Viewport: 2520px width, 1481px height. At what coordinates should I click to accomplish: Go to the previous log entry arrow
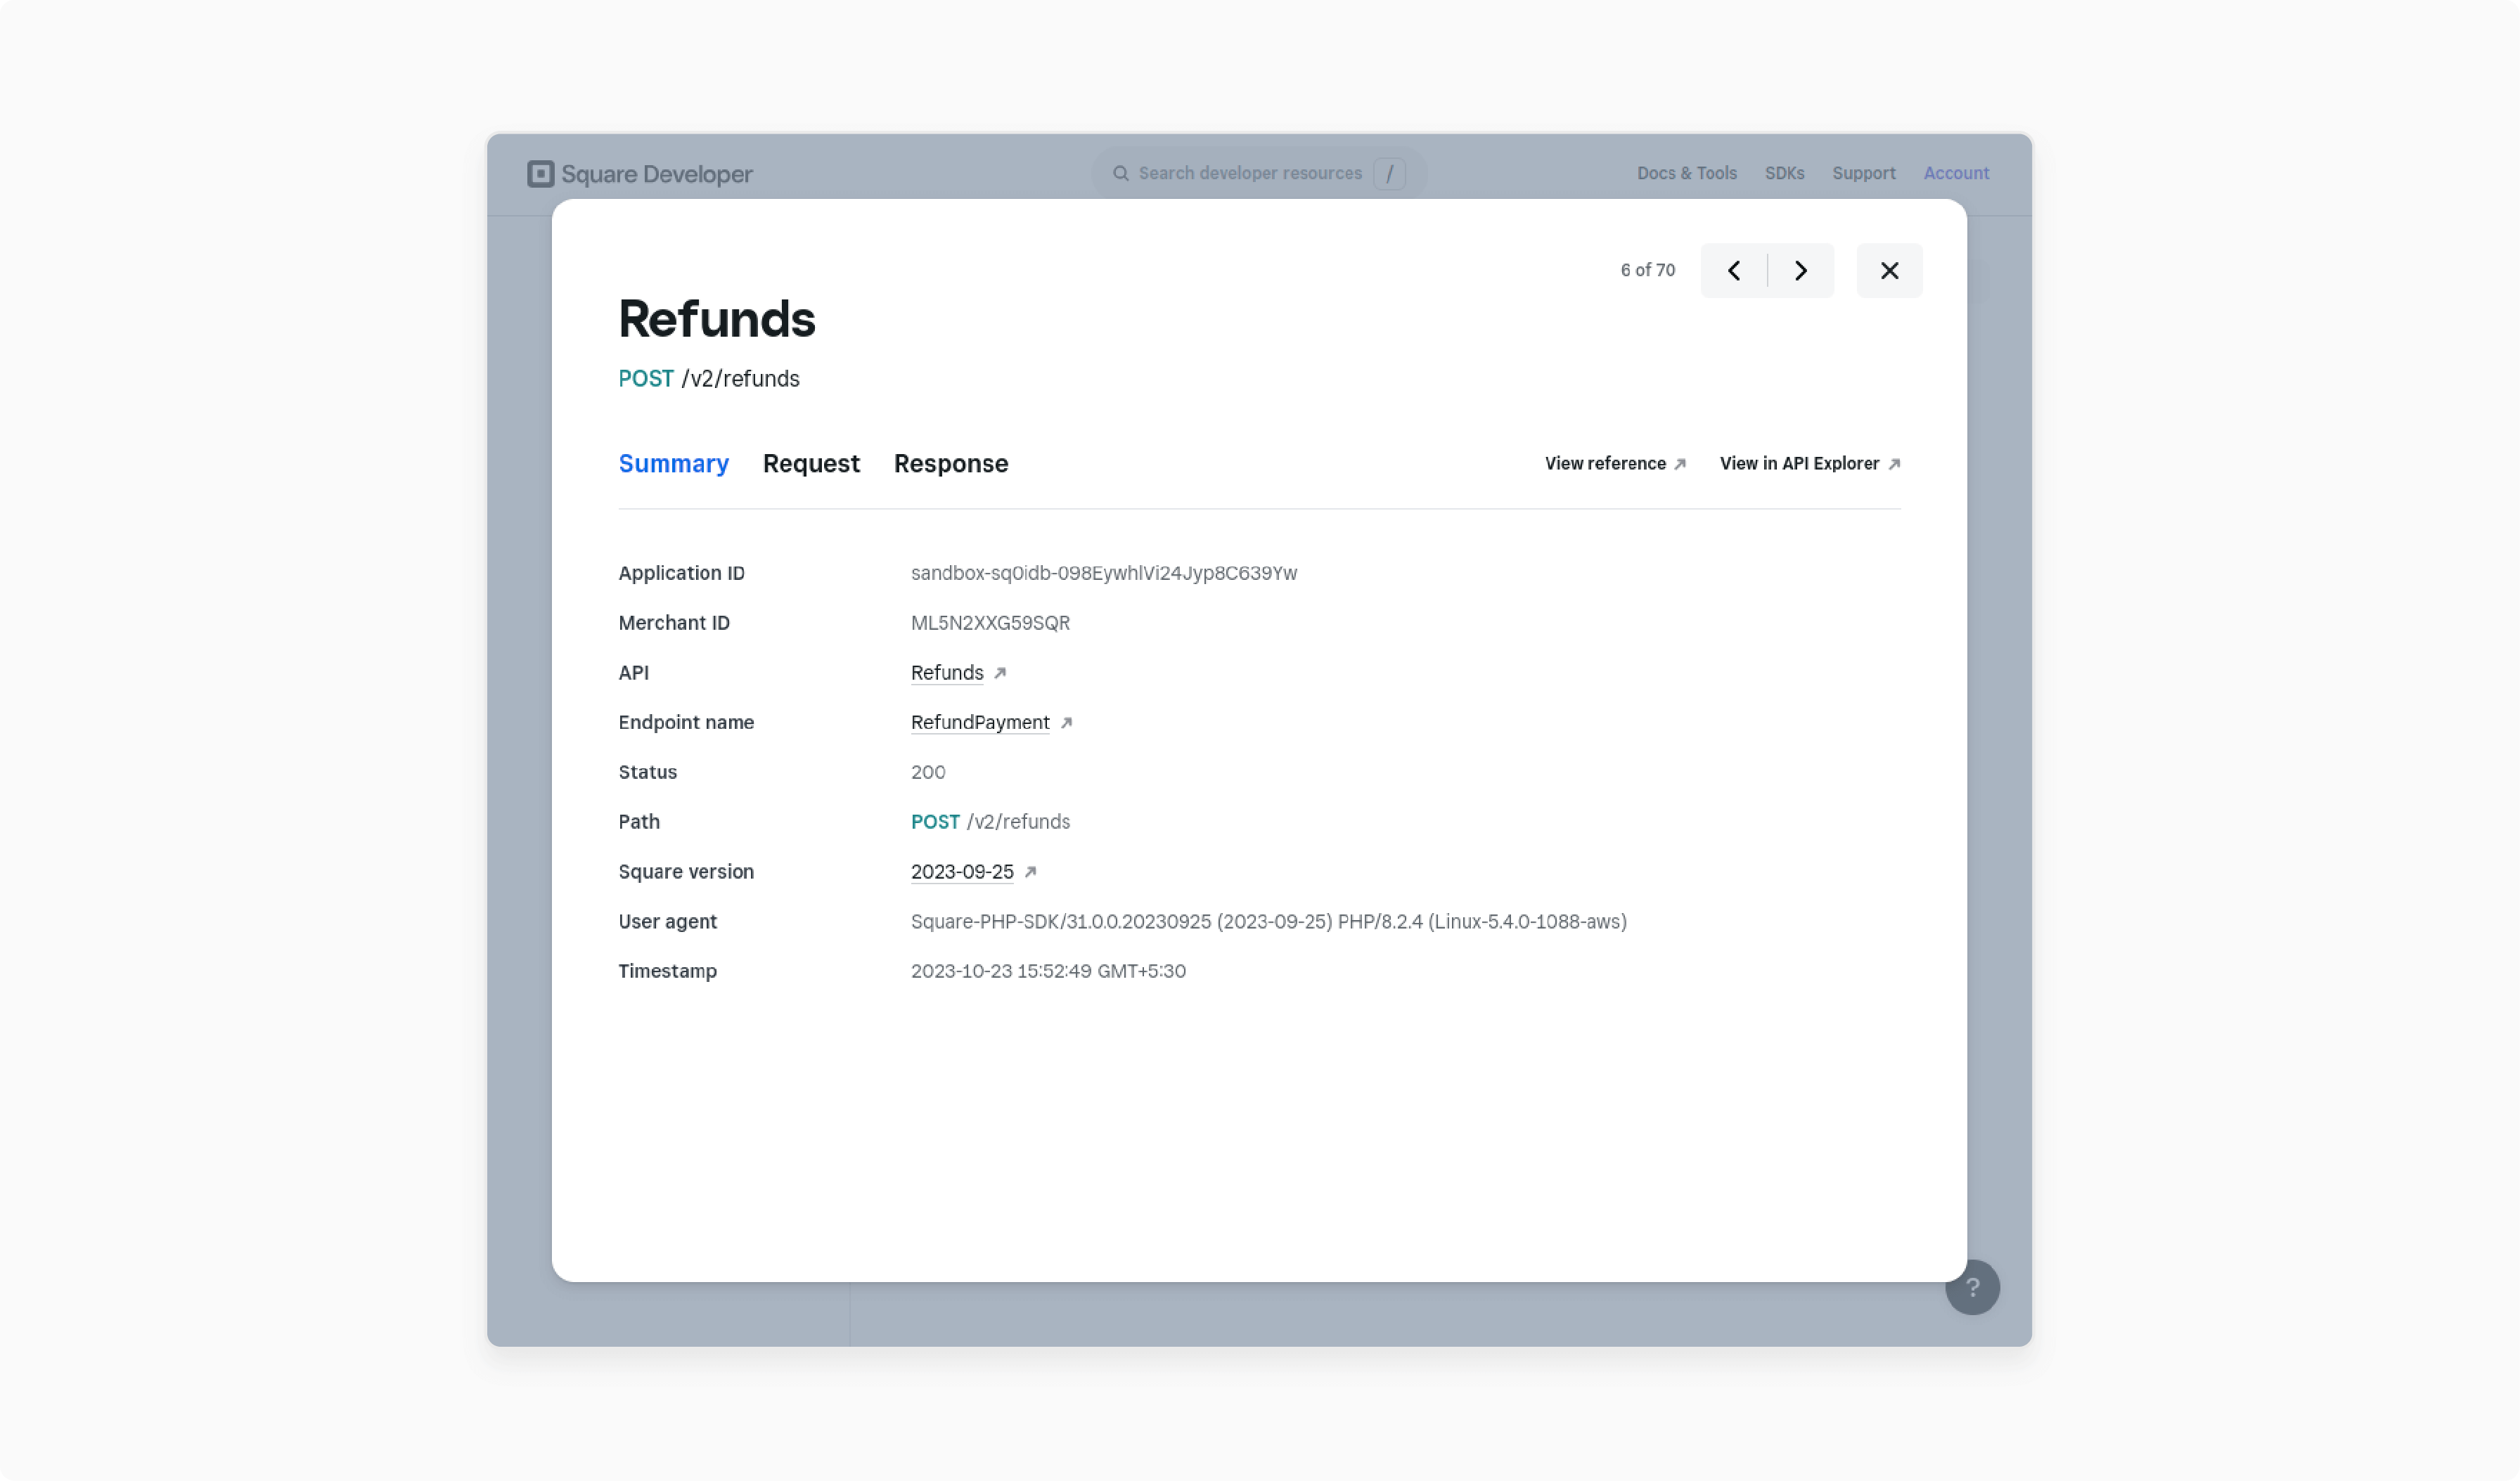click(1734, 270)
